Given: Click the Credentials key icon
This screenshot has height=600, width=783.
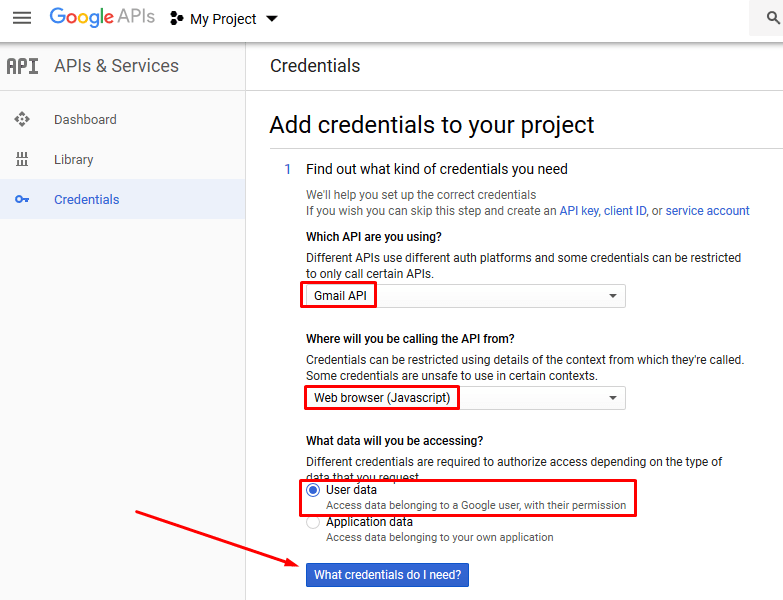Looking at the screenshot, I should [x=22, y=199].
